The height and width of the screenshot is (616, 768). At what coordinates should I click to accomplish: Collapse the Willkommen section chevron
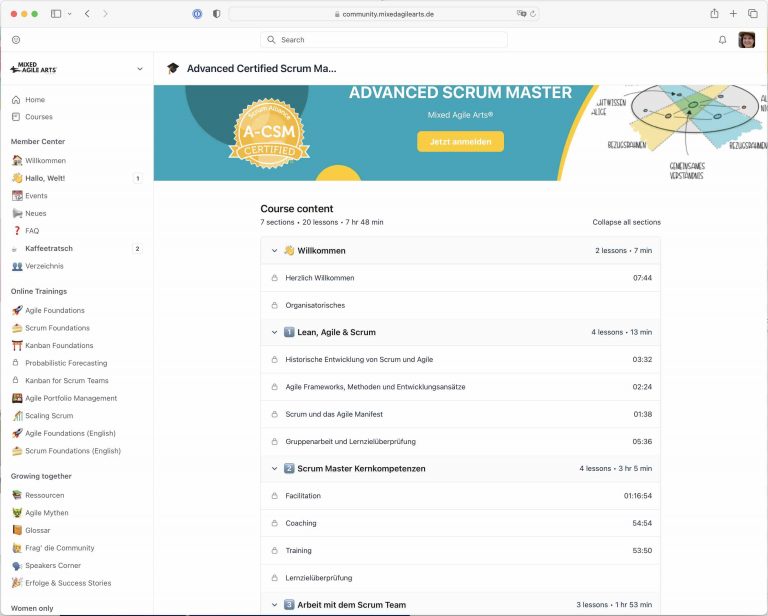click(x=274, y=250)
